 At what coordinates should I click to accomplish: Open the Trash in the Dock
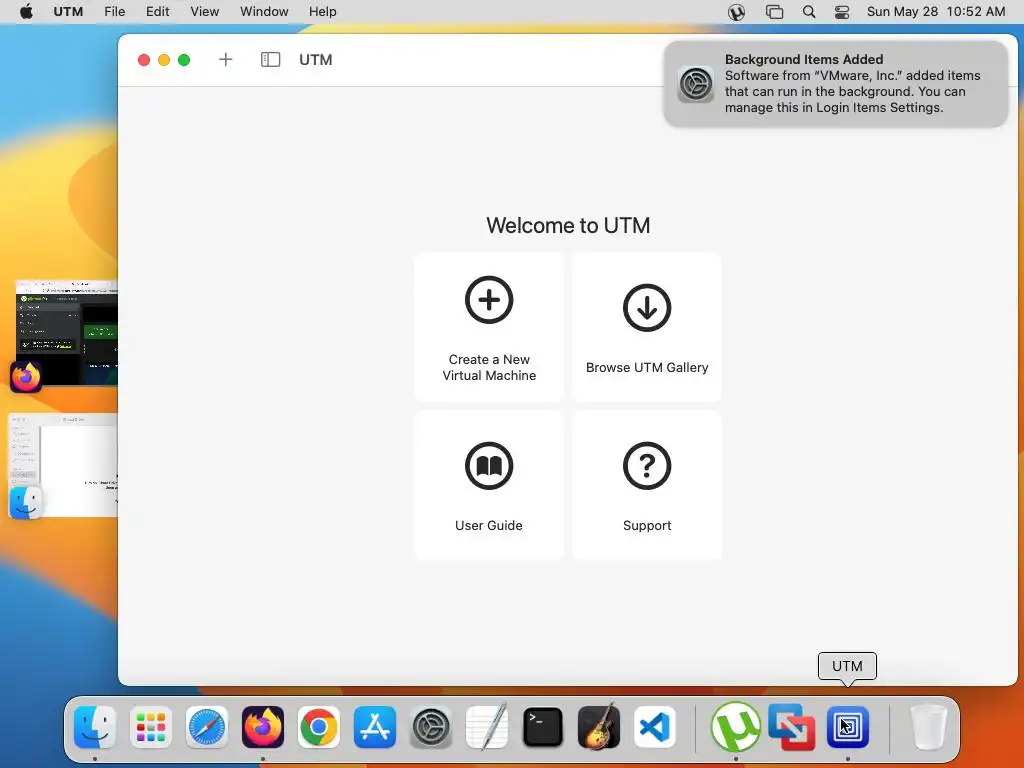(928, 727)
